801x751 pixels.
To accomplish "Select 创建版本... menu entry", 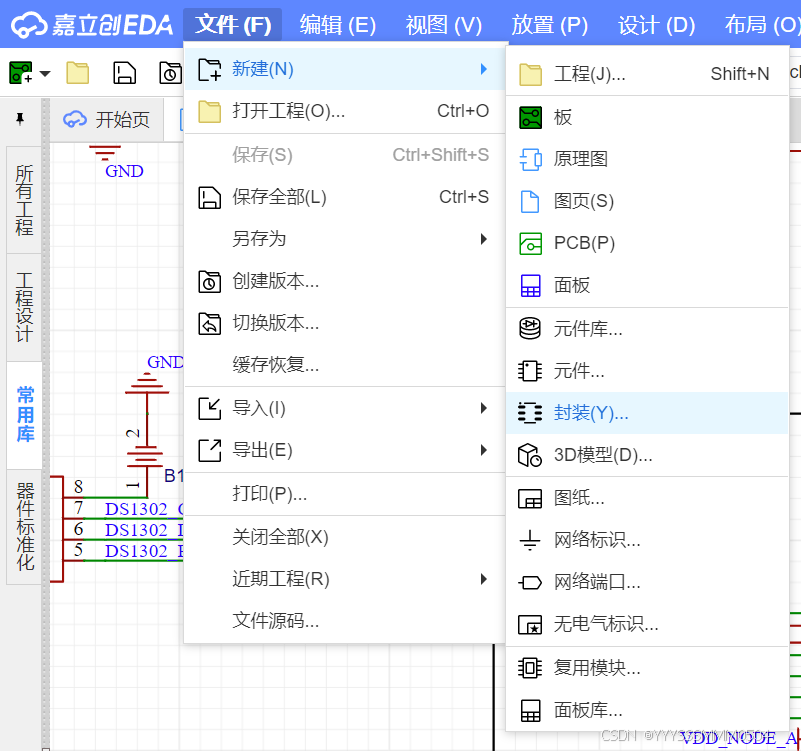I will (344, 281).
